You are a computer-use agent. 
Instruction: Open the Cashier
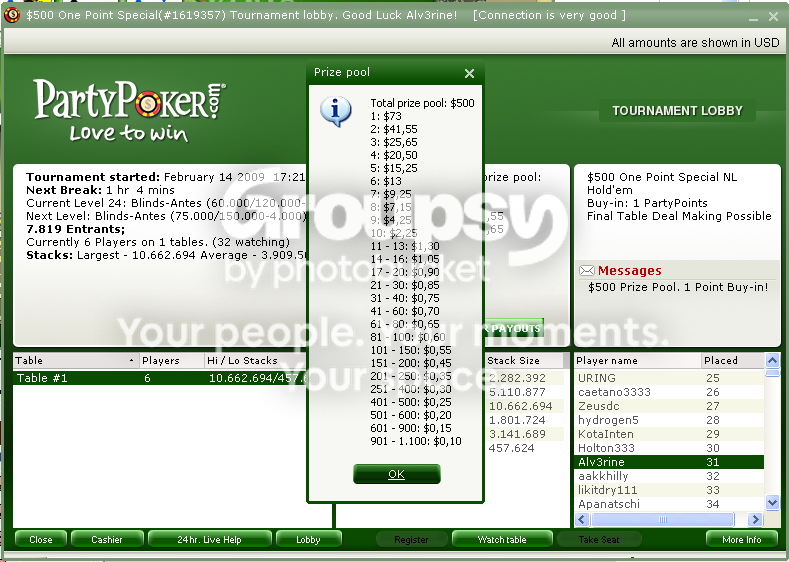click(107, 539)
